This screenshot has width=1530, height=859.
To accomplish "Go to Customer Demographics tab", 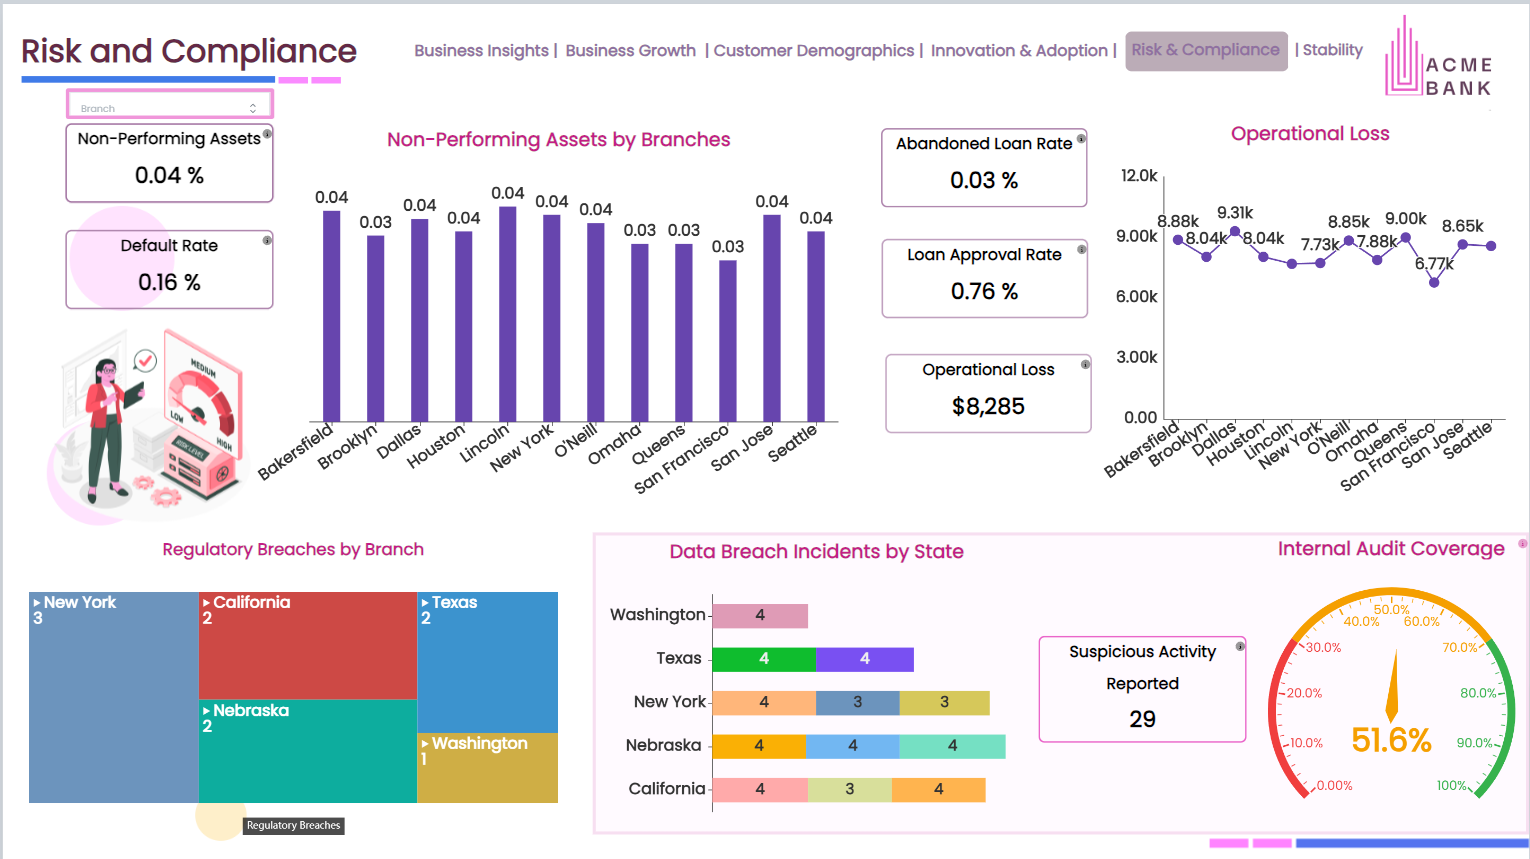I will pos(813,50).
